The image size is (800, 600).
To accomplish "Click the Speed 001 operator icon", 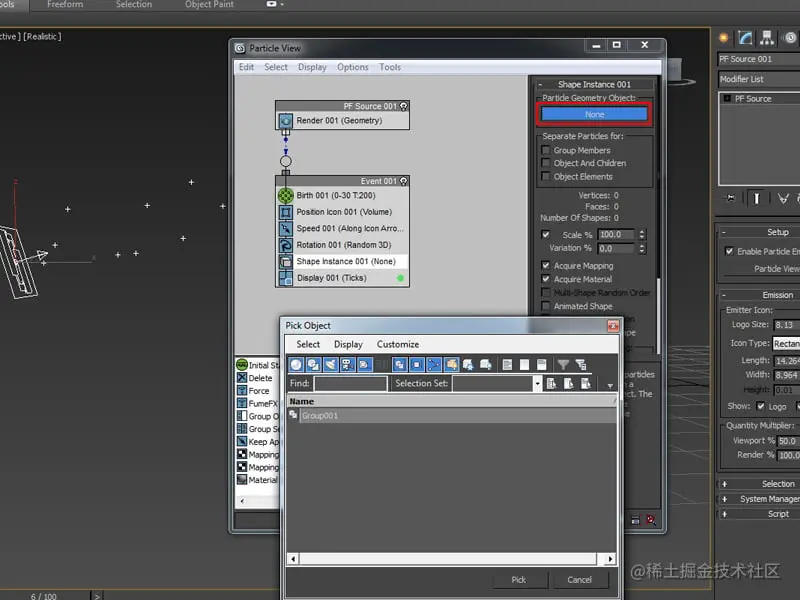I will (286, 229).
